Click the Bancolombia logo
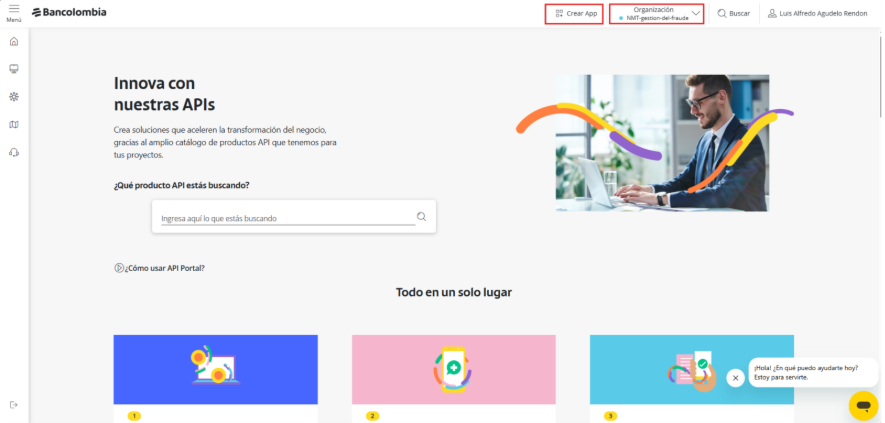The image size is (885, 423). (x=69, y=12)
